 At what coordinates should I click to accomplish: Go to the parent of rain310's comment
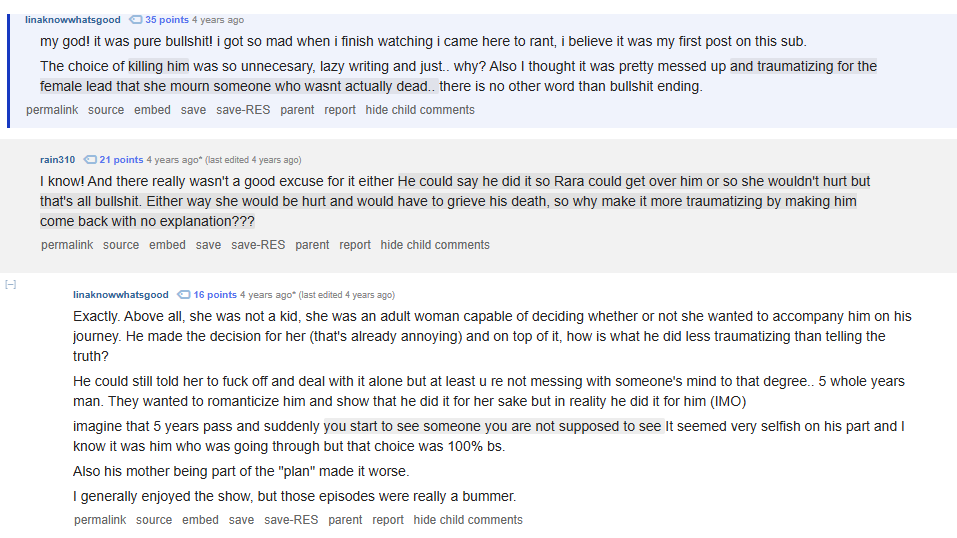[x=312, y=245]
